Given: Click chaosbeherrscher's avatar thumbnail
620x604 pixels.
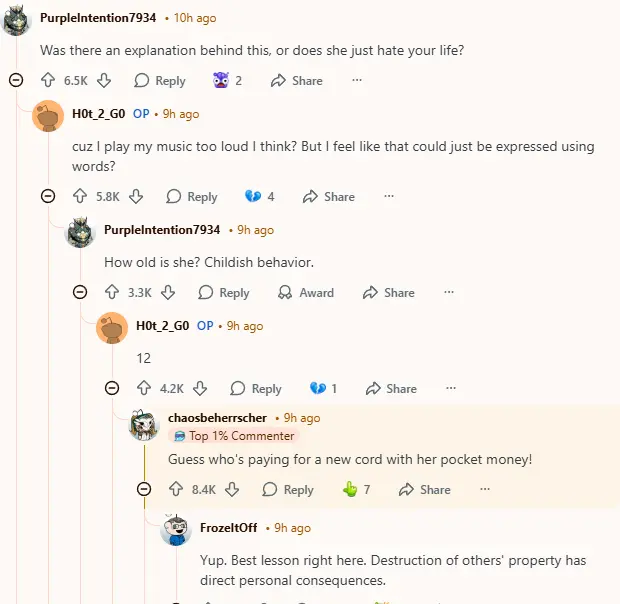Looking at the screenshot, I should 145,426.
